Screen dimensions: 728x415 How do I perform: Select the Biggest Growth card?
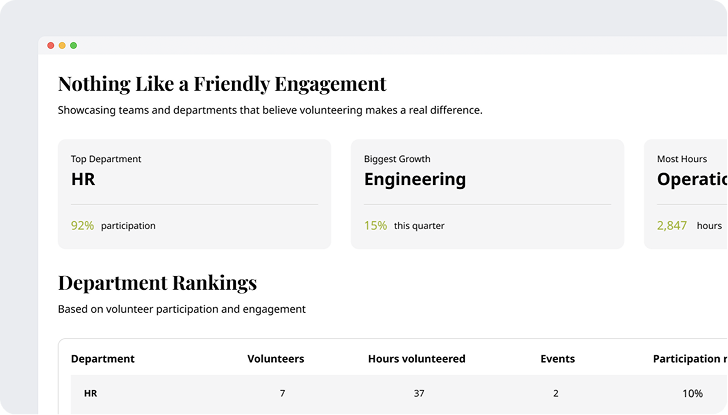point(487,193)
